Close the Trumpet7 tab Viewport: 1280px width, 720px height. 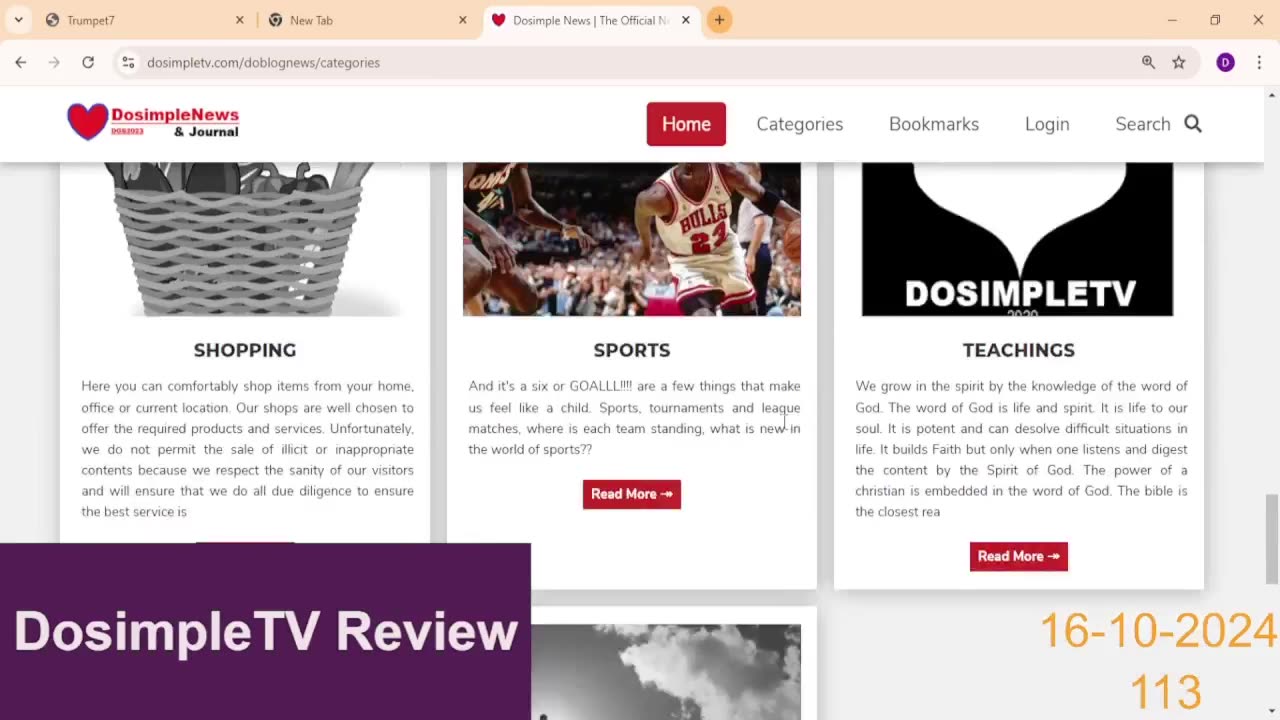[x=240, y=20]
